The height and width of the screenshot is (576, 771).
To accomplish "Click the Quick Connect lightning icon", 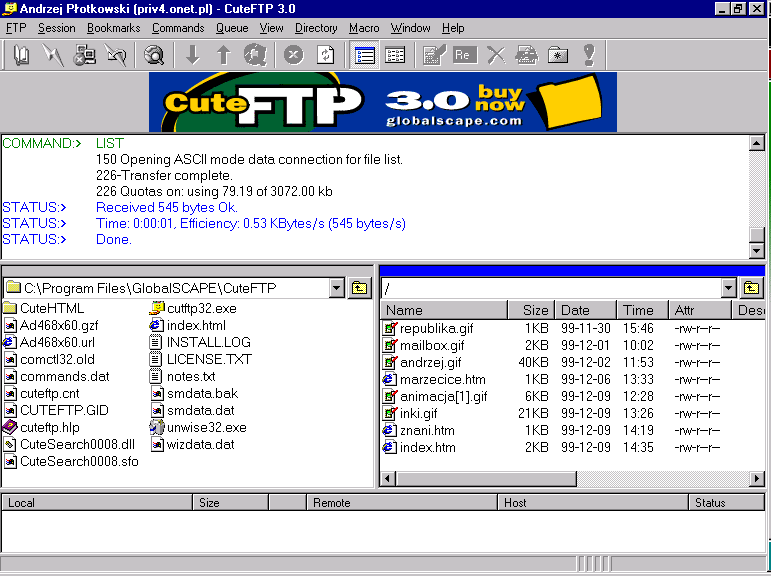I will click(52, 56).
